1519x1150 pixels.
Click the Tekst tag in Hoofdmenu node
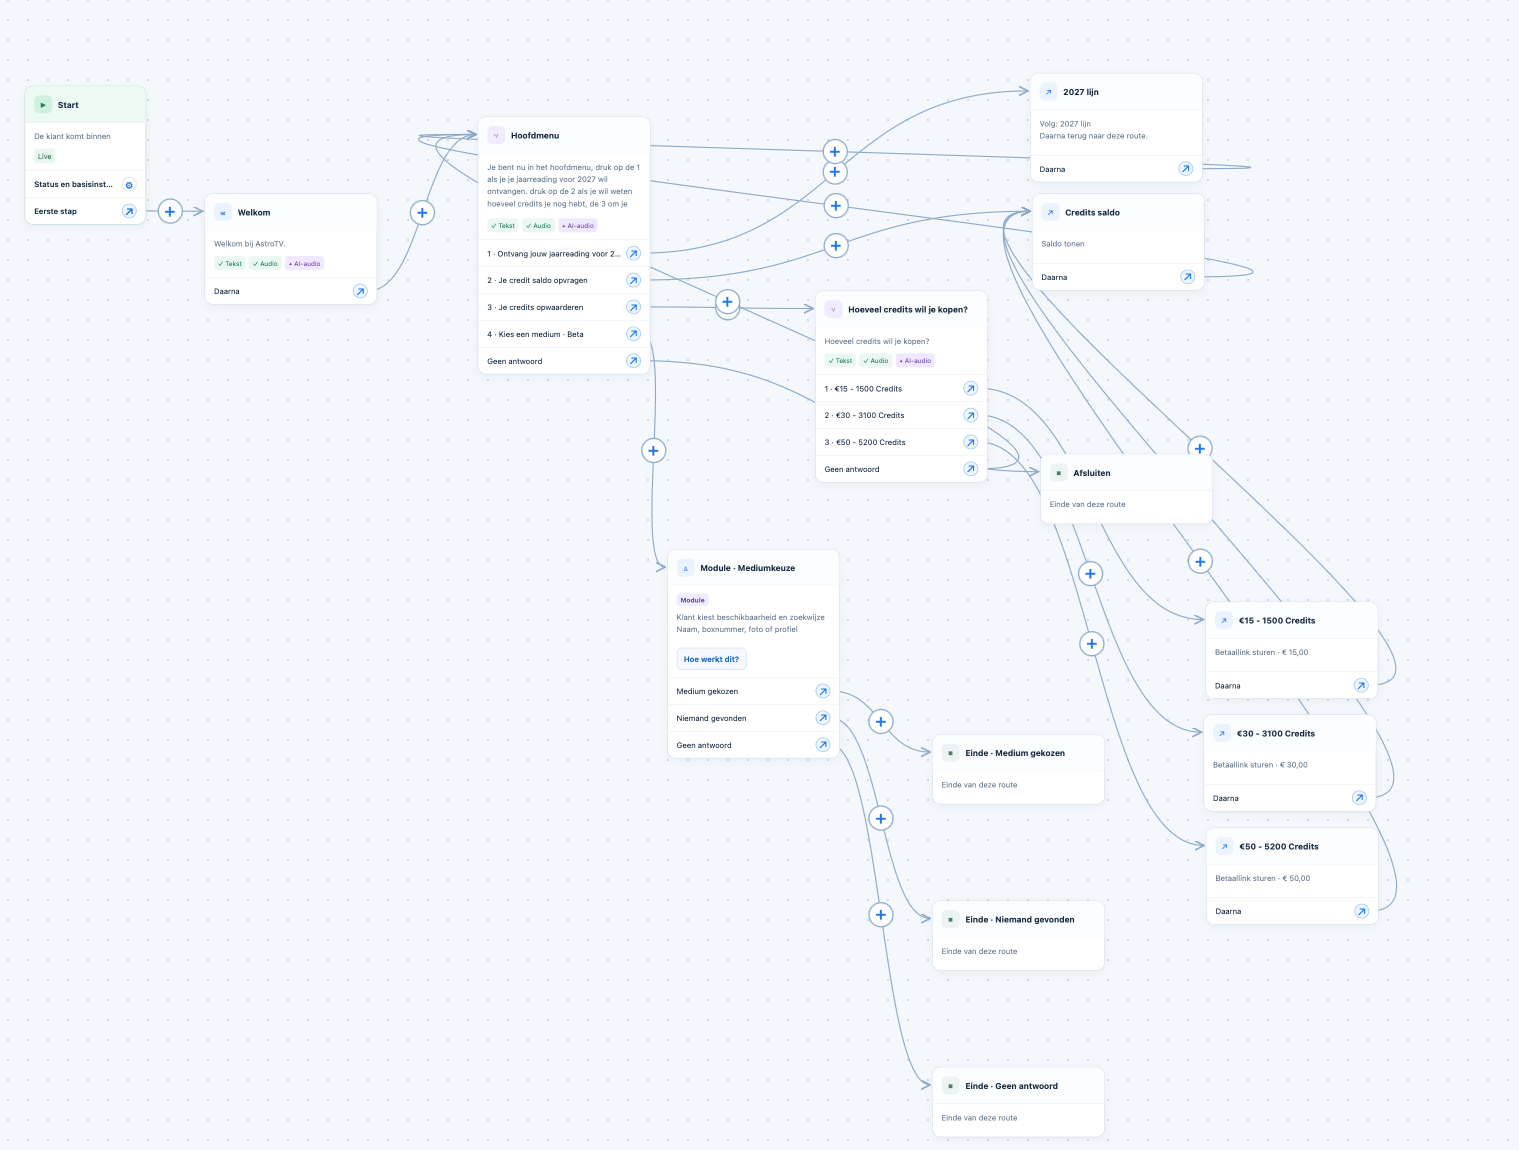(x=503, y=226)
